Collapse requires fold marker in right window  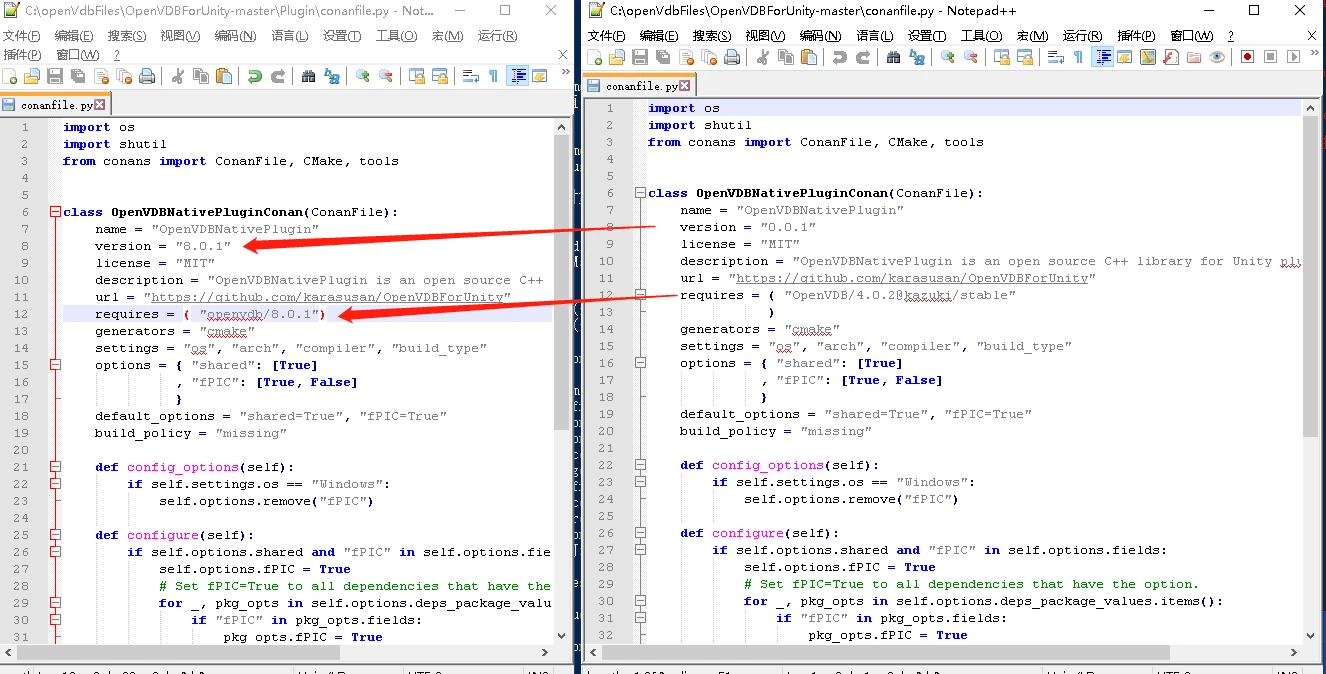pyautogui.click(x=640, y=295)
